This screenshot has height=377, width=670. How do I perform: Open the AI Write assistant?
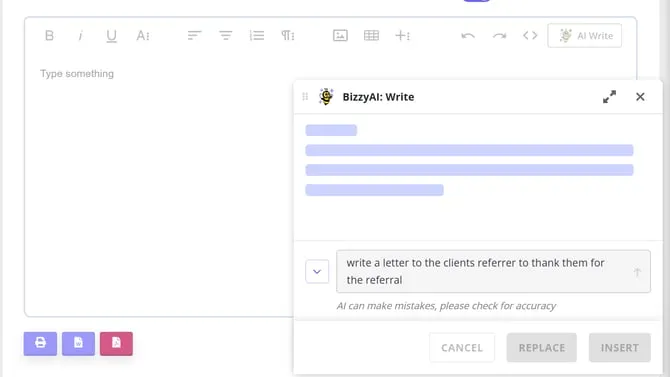click(x=585, y=35)
